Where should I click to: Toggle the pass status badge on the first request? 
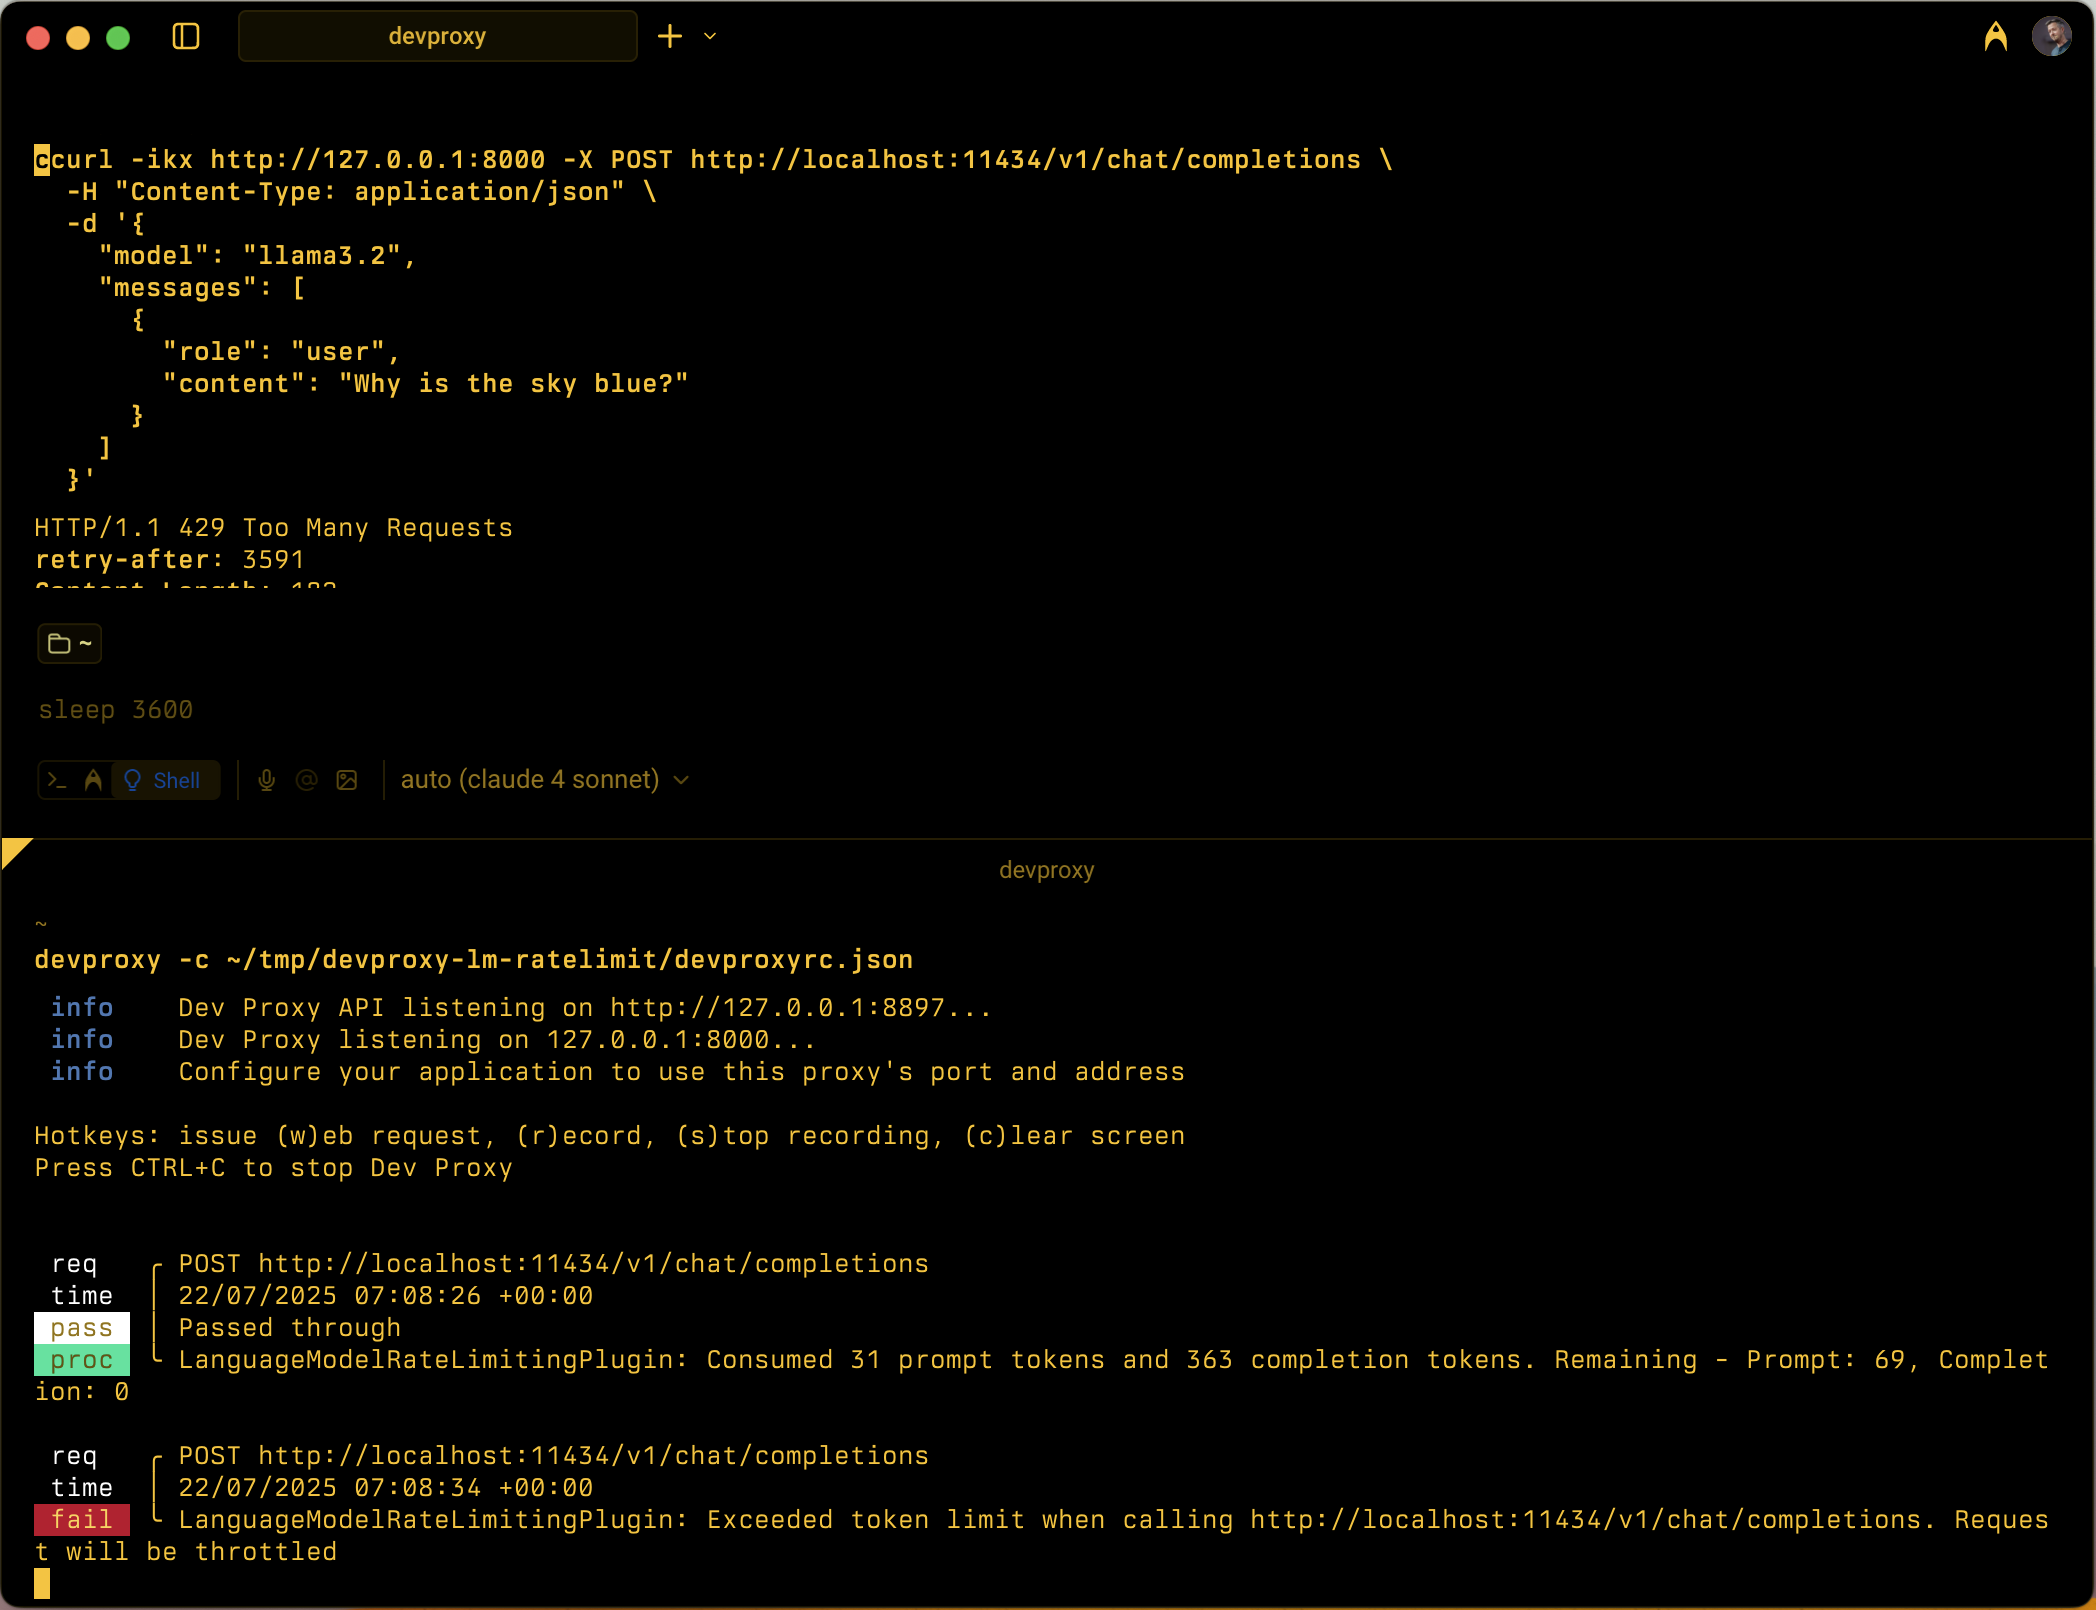81,1328
